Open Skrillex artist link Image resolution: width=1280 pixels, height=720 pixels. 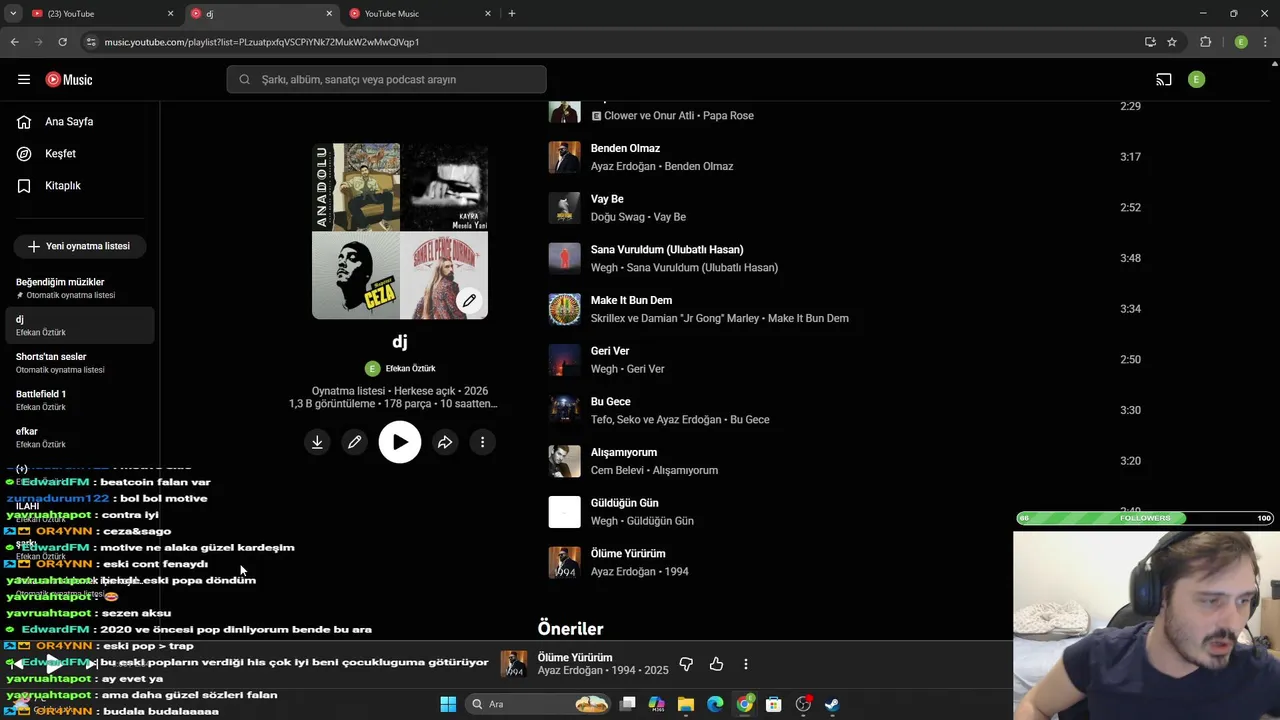[610, 319]
